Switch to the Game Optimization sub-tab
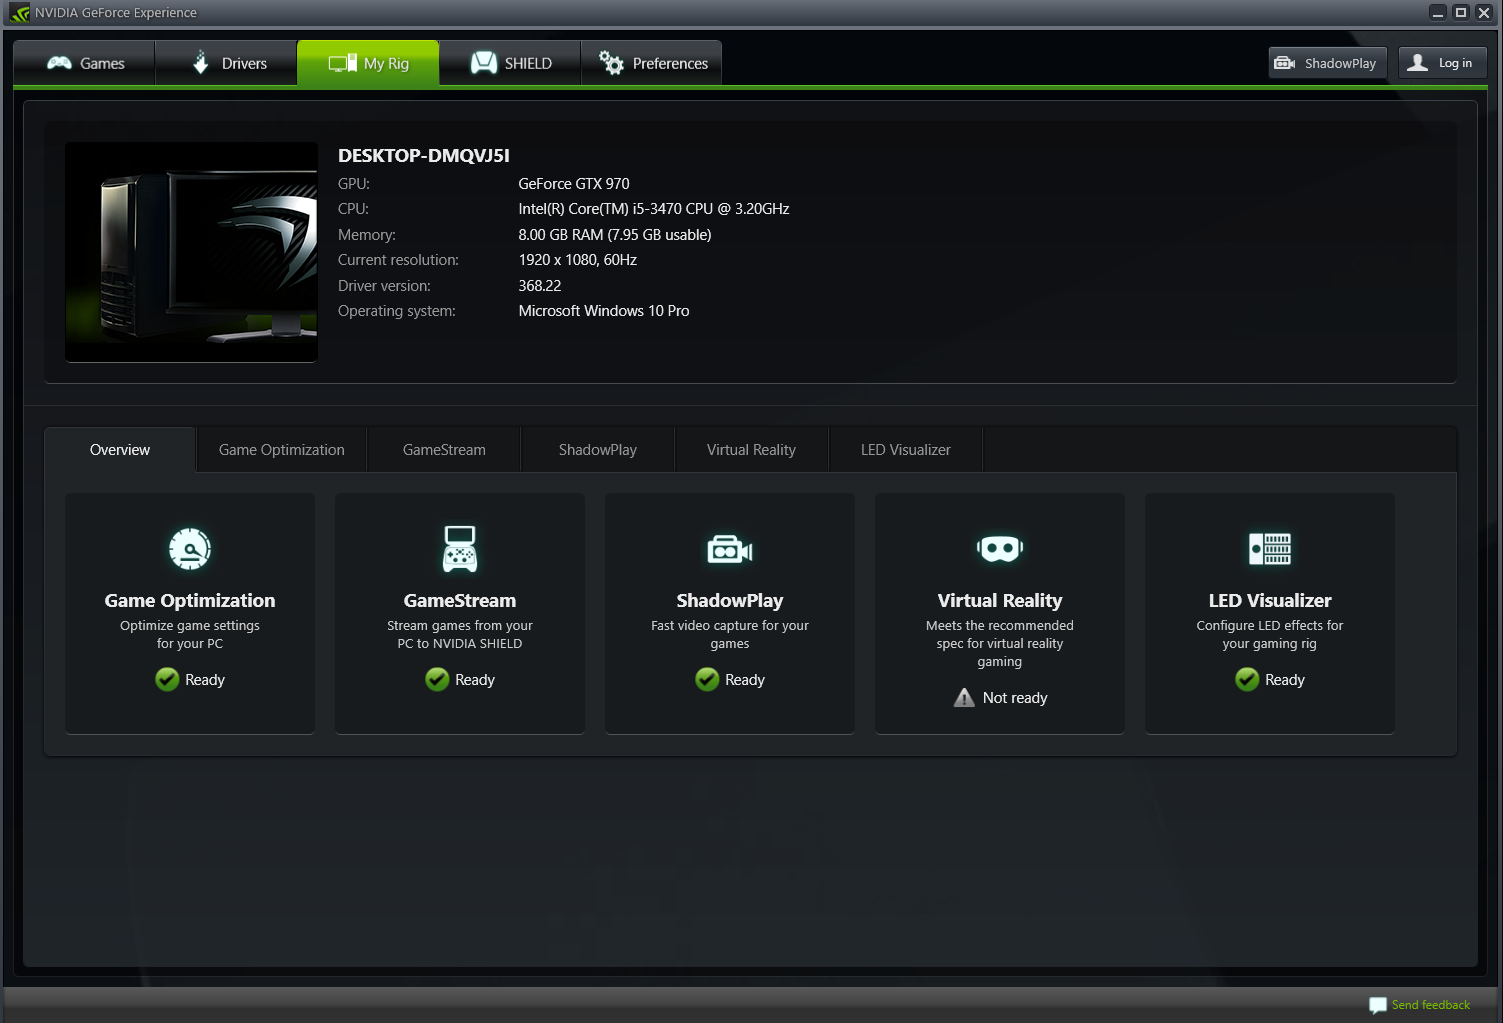Screen dimensions: 1503x1023 coord(282,450)
